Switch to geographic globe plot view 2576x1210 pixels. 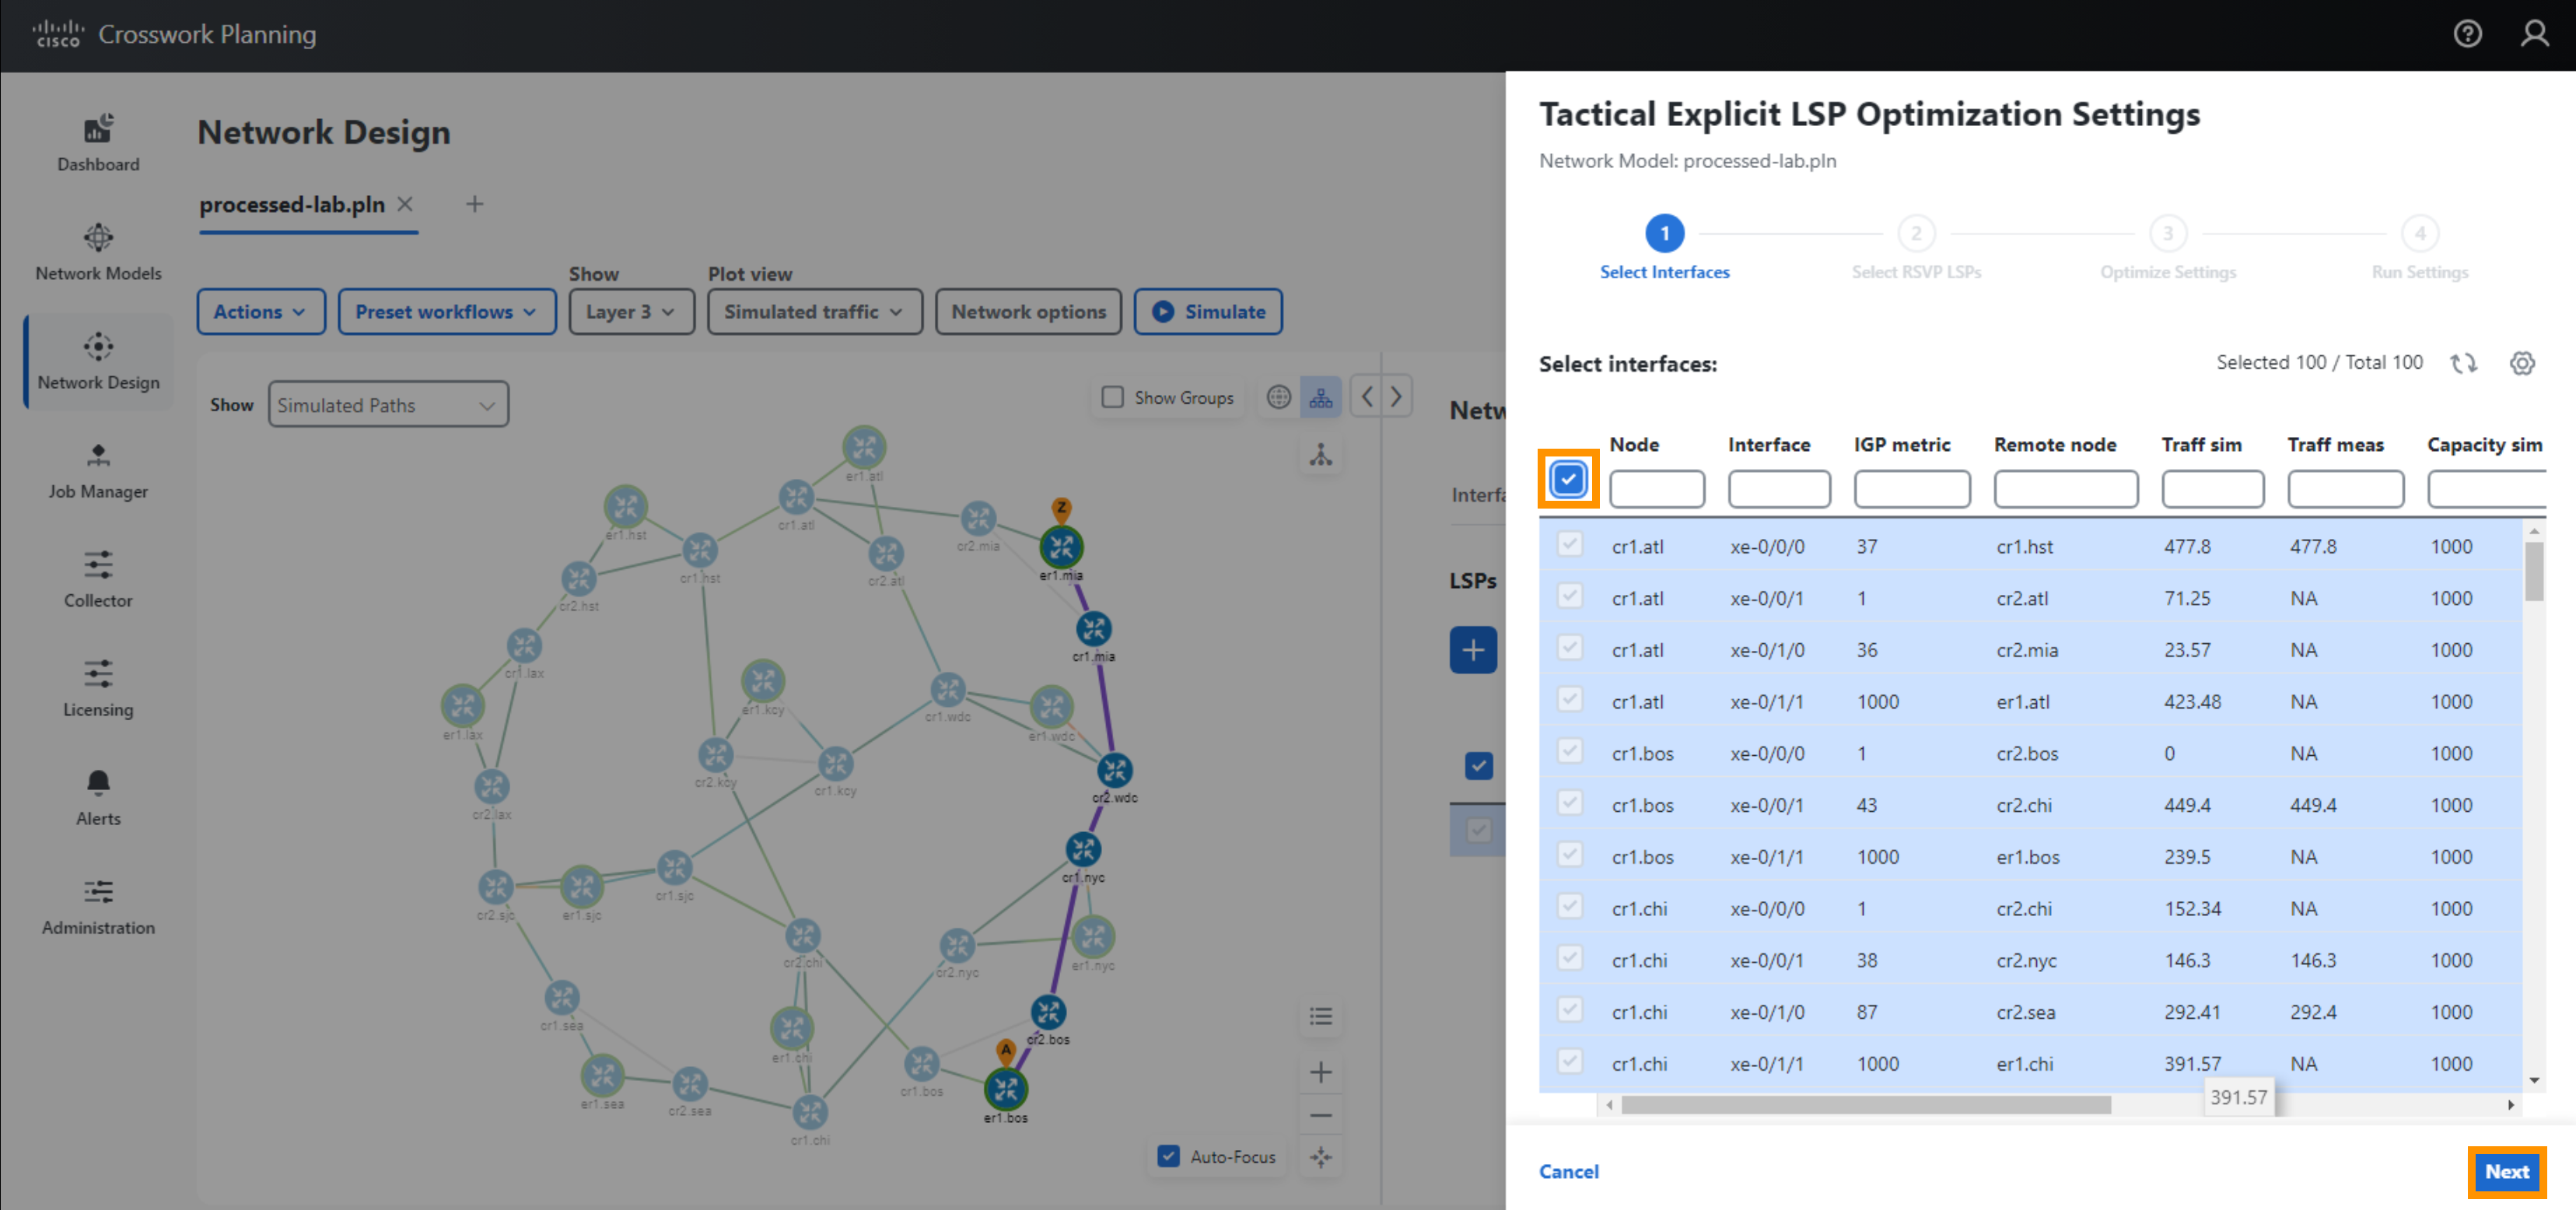tap(1278, 397)
